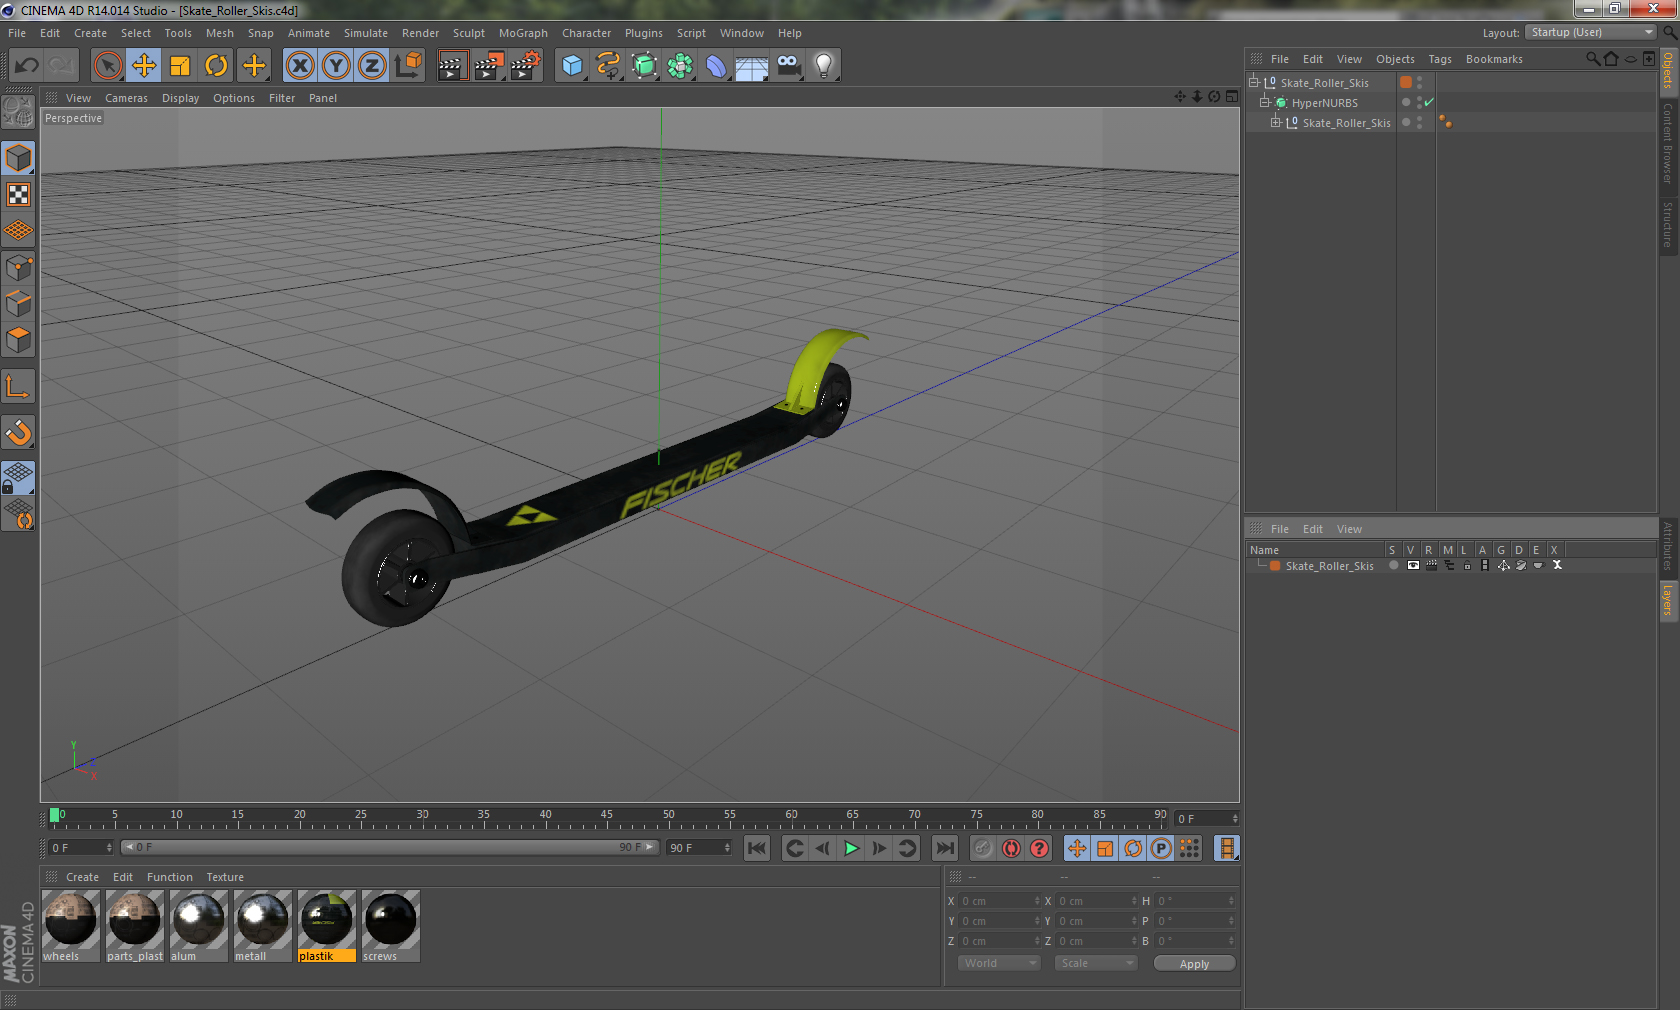Toggle Snap with the magnet icon
The width and height of the screenshot is (1680, 1010).
coord(19,432)
